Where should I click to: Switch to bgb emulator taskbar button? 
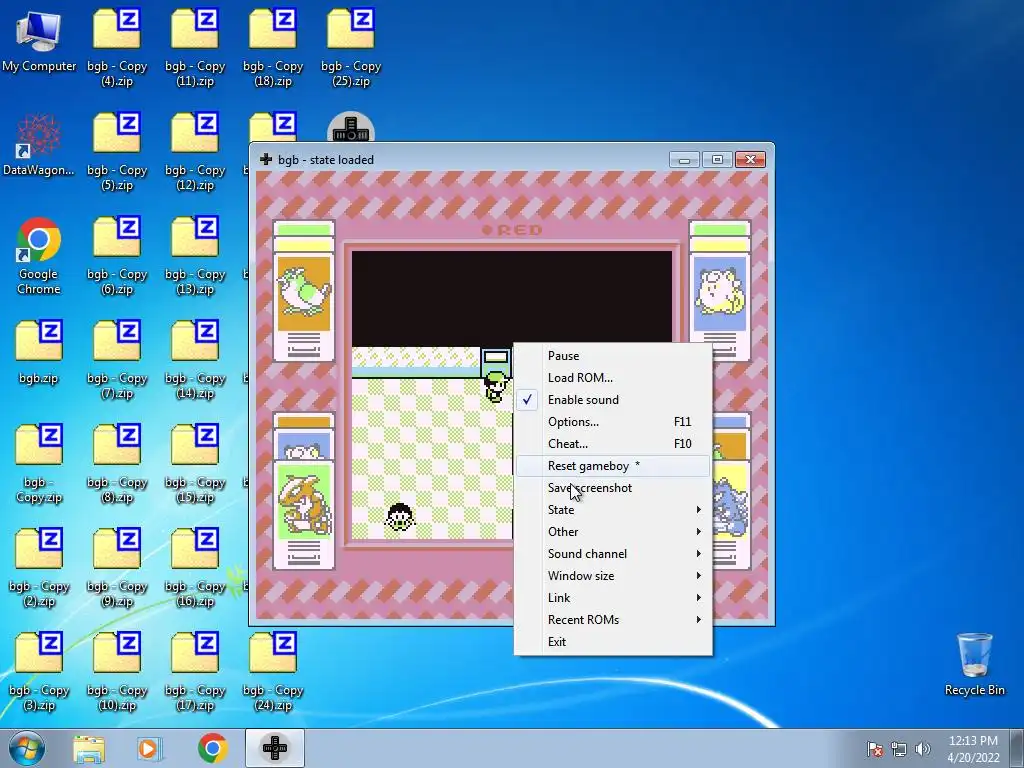coord(274,748)
